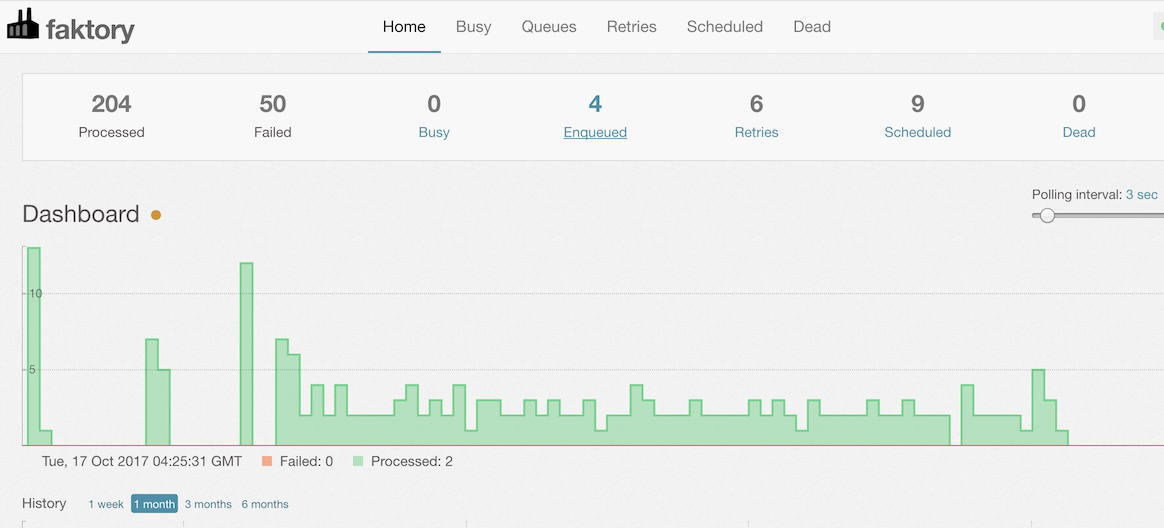Switch history to 3 months
This screenshot has width=1164, height=528.
[x=208, y=504]
